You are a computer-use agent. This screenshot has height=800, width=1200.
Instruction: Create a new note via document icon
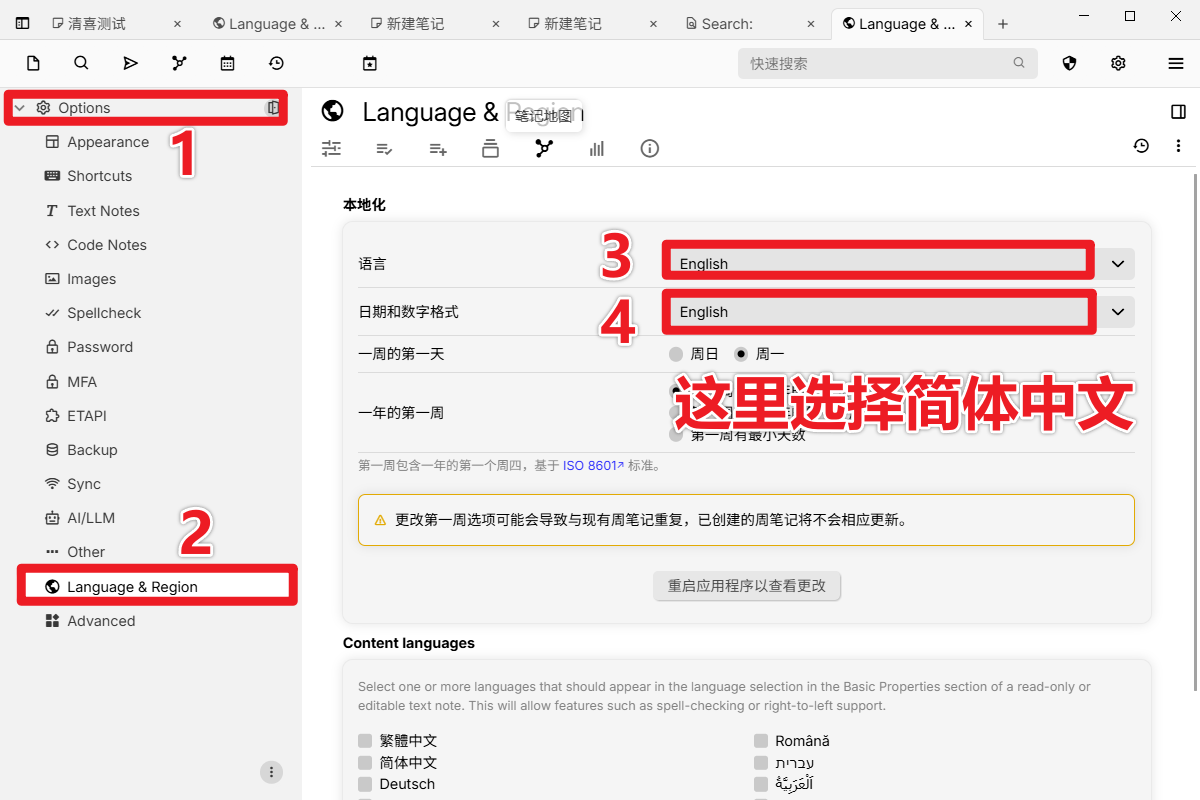pos(33,62)
